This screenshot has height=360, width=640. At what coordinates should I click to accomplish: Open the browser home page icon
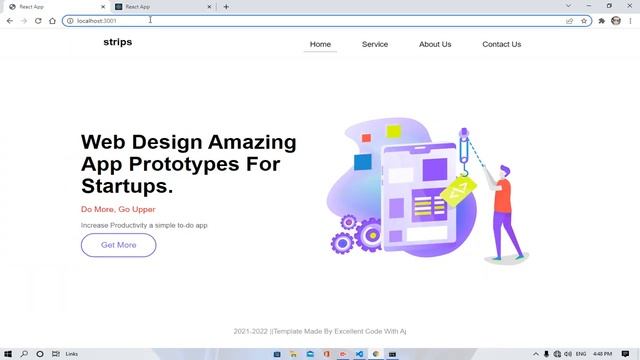(52, 21)
